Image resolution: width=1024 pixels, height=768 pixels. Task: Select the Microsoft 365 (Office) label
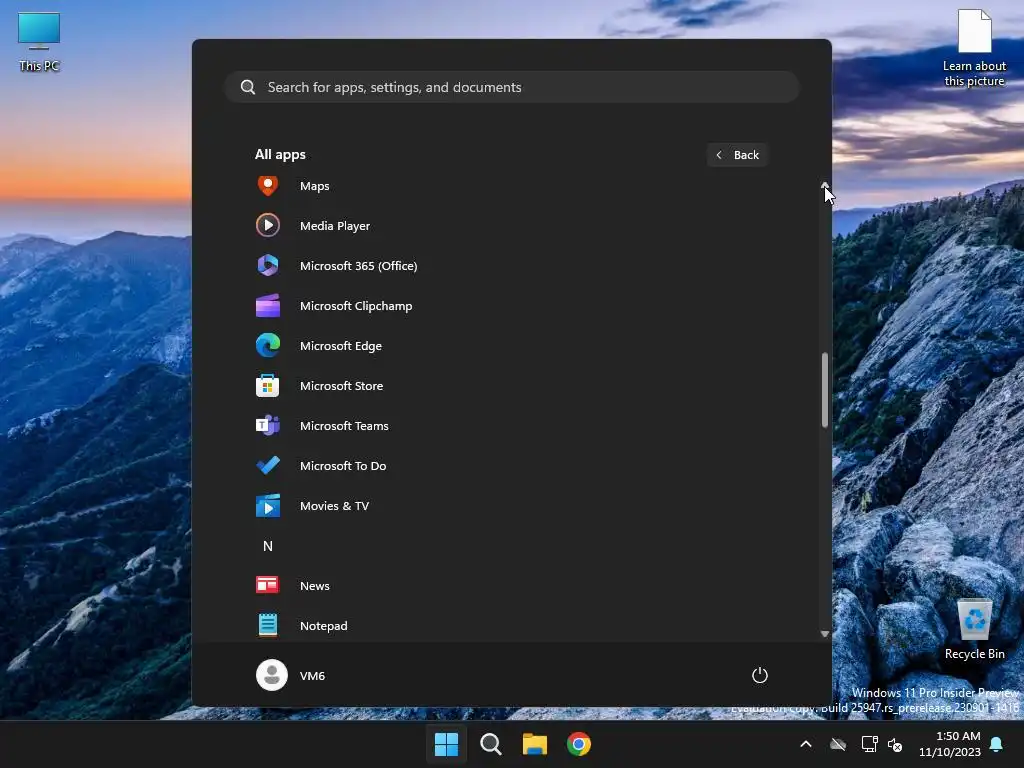pos(359,266)
